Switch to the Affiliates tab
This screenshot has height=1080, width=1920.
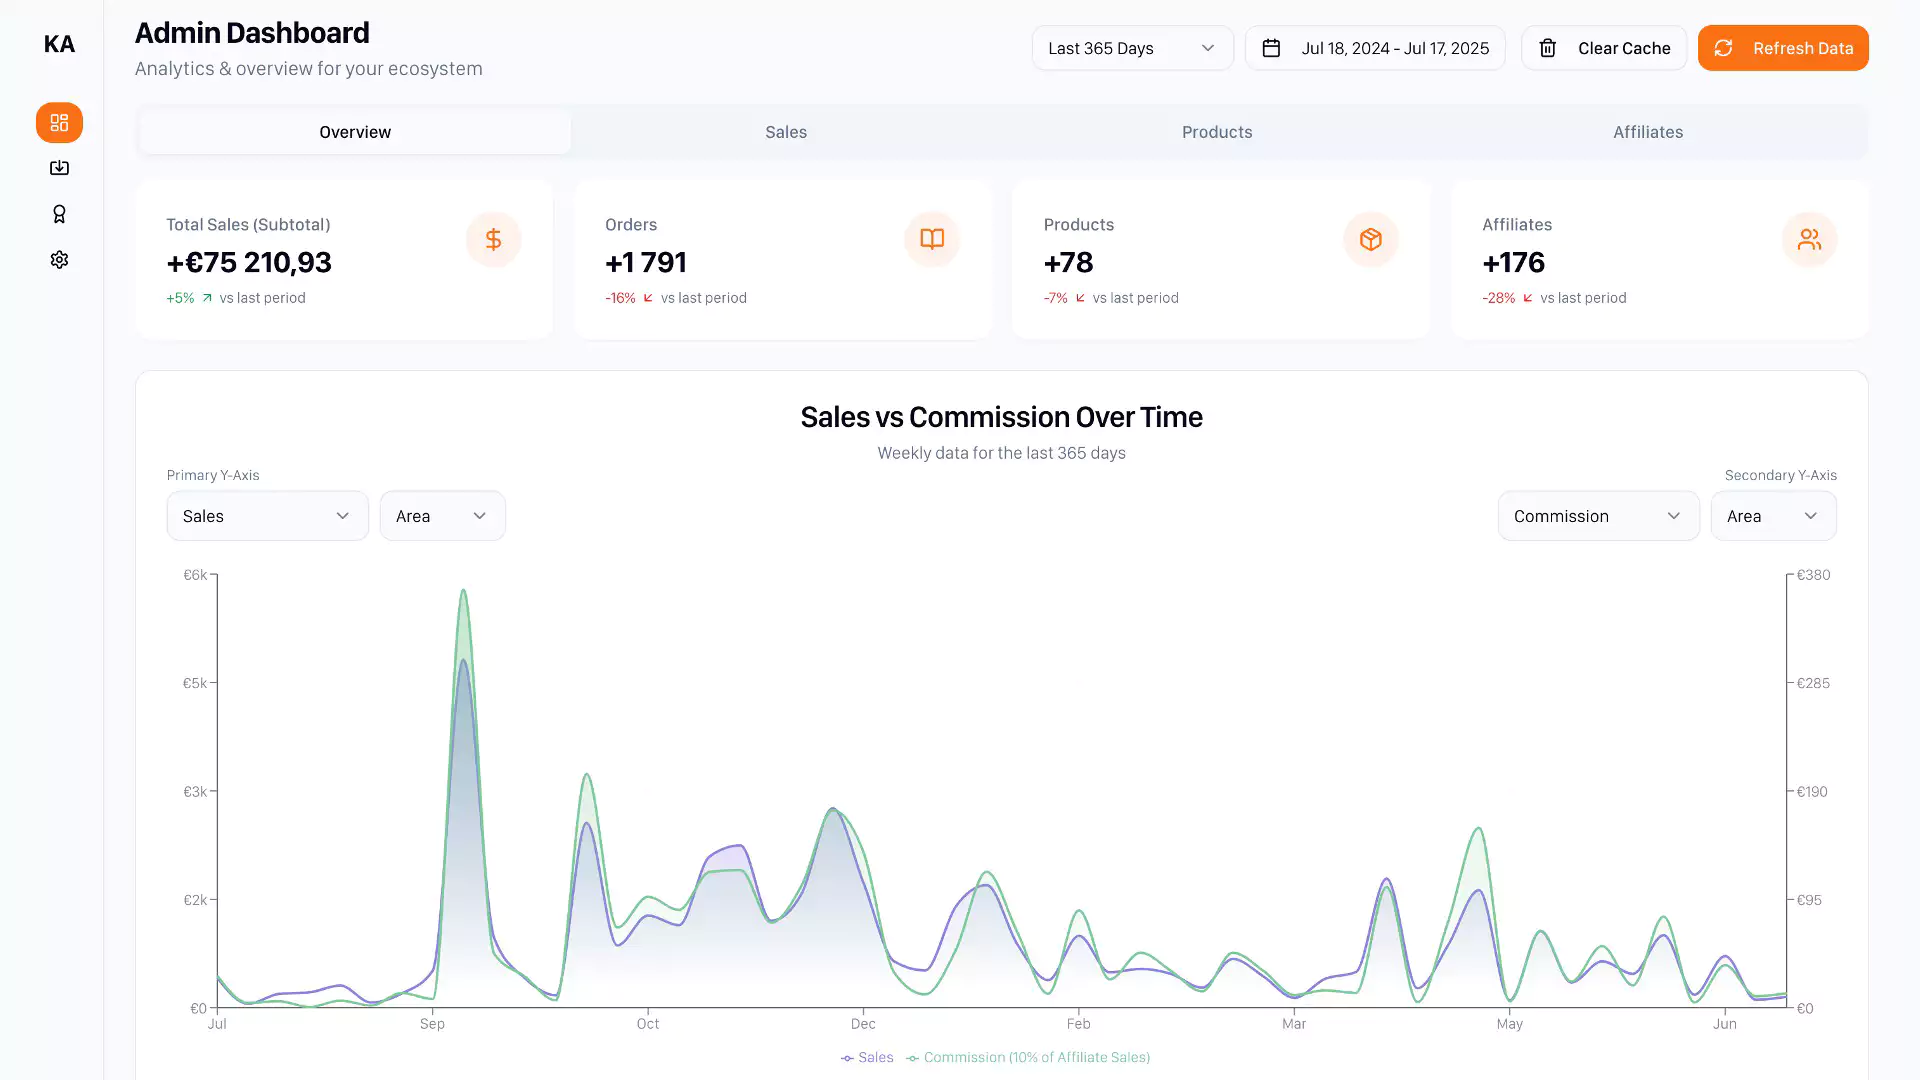(x=1647, y=132)
